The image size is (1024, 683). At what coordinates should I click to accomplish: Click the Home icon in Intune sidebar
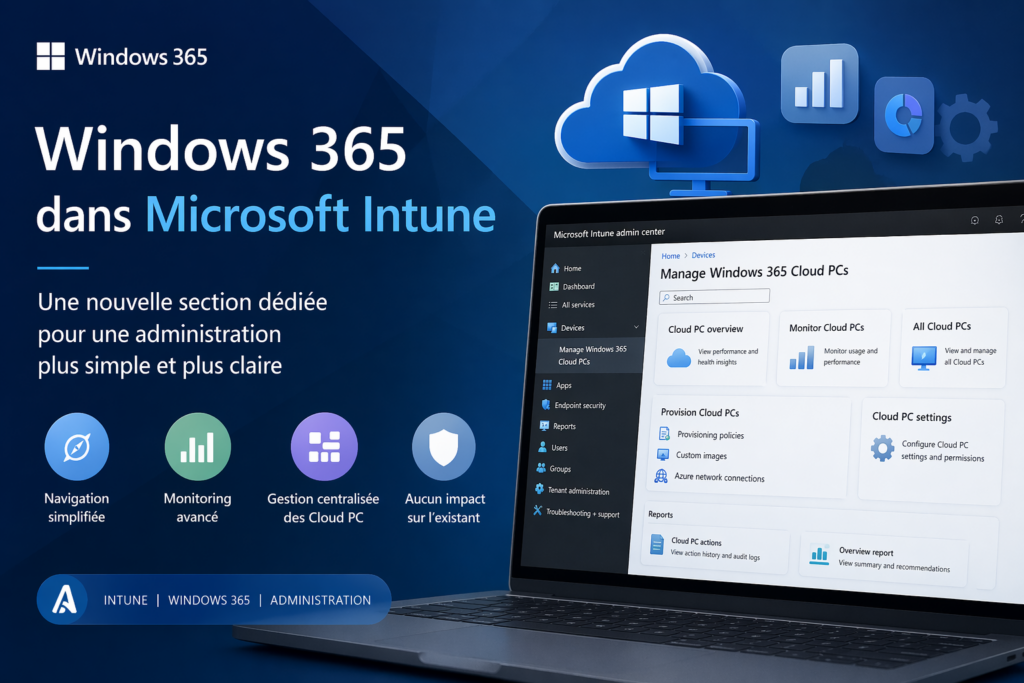pyautogui.click(x=555, y=268)
